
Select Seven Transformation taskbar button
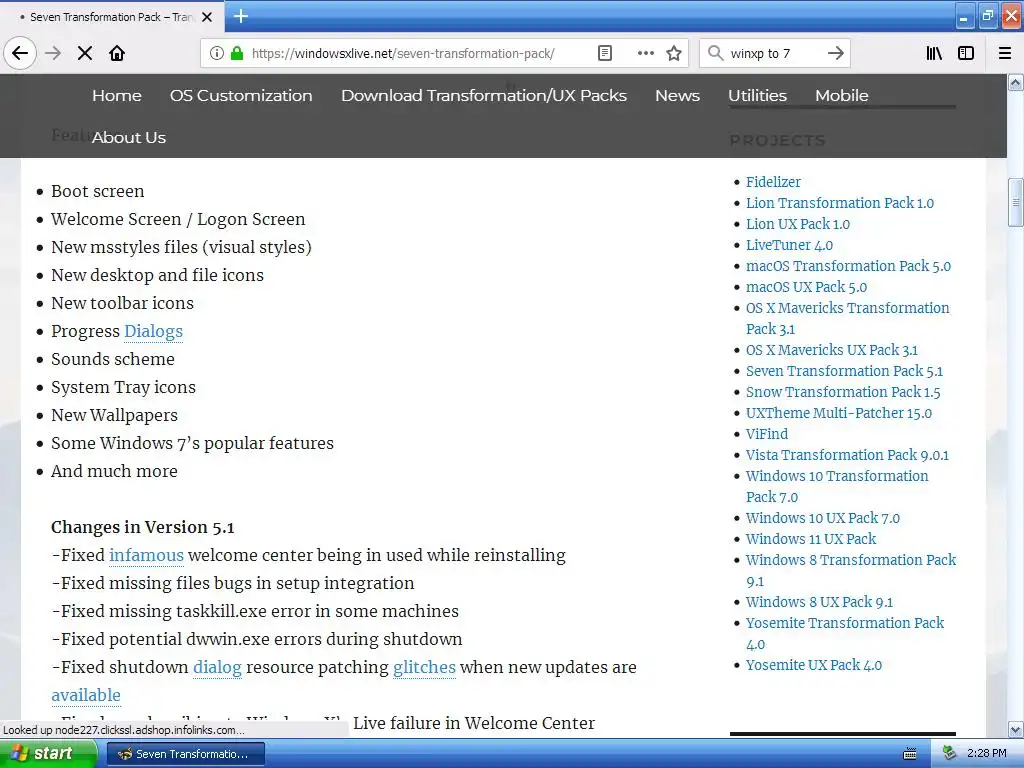(x=185, y=754)
